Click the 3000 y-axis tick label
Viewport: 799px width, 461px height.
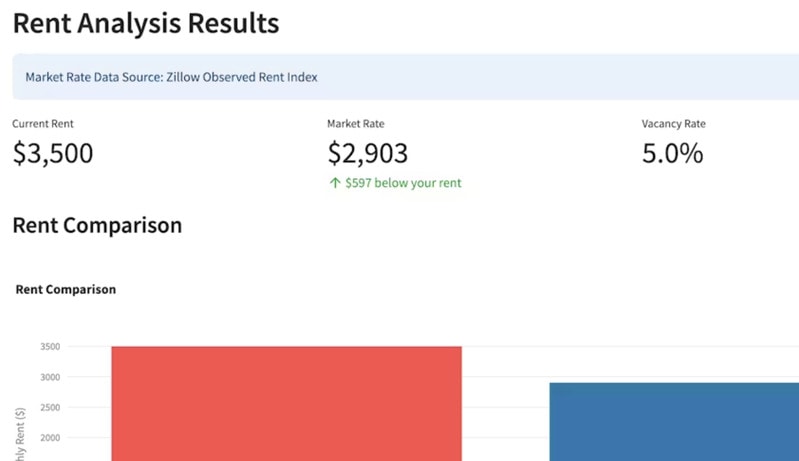(50, 377)
